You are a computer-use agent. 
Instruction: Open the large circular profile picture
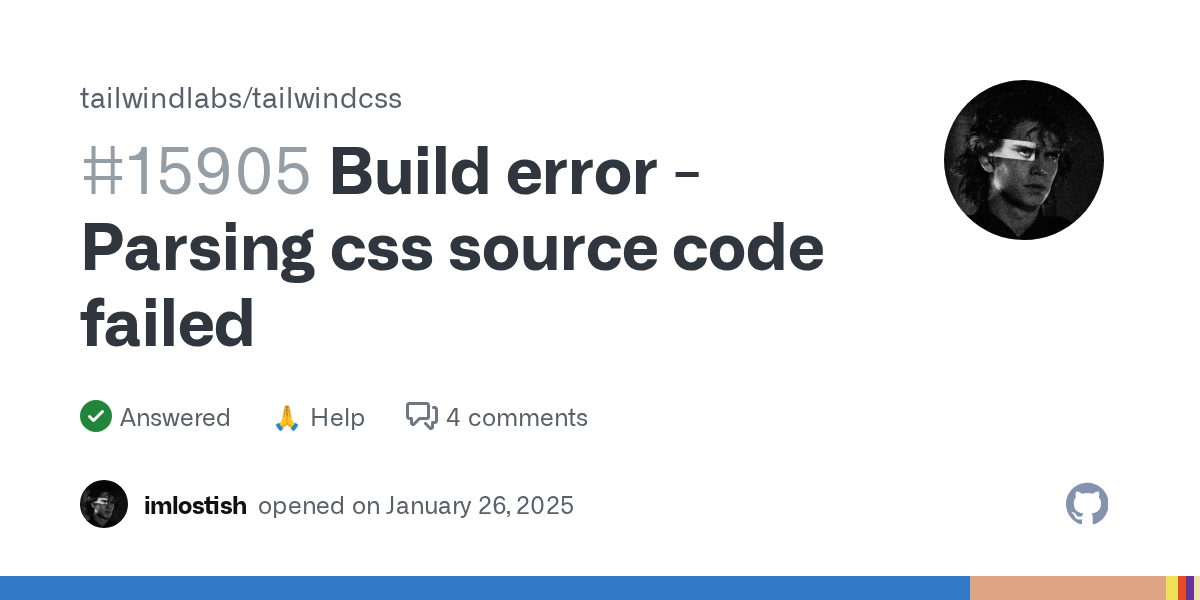[x=1023, y=160]
